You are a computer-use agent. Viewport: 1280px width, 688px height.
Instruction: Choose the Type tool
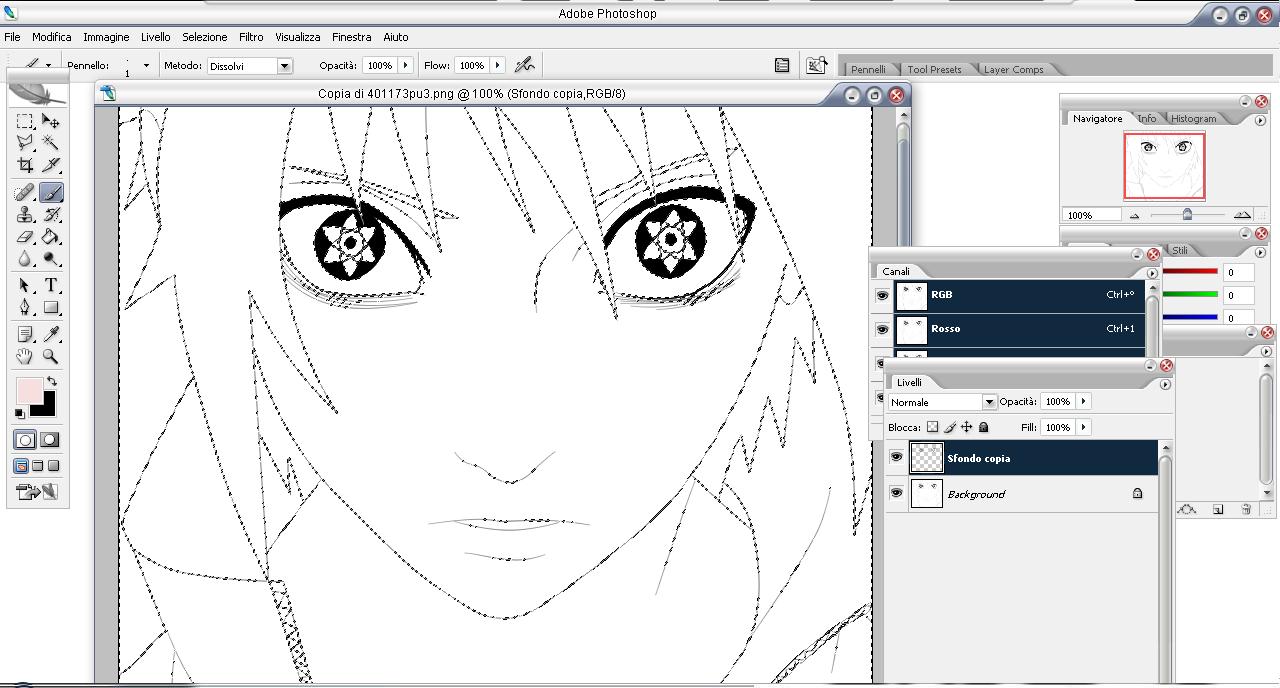click(51, 286)
